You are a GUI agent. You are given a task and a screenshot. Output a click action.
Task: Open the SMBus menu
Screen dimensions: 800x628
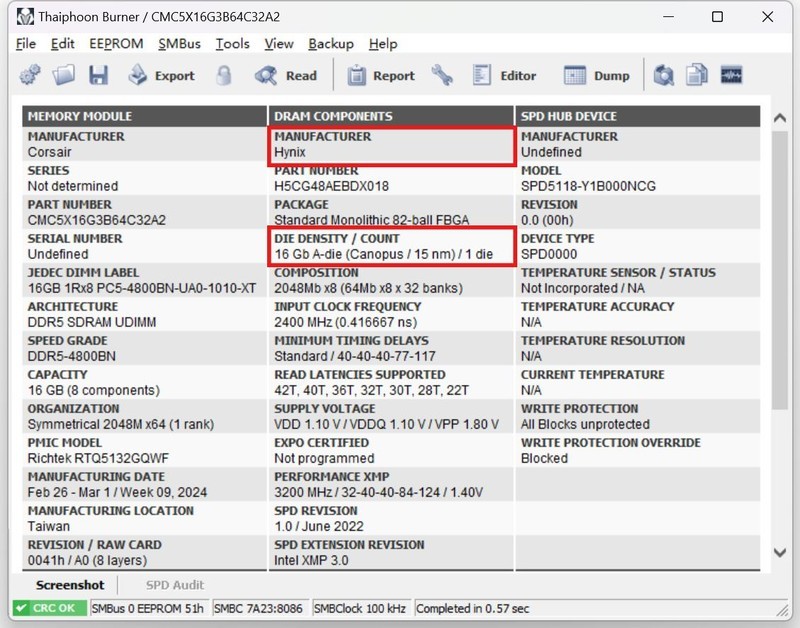point(178,44)
